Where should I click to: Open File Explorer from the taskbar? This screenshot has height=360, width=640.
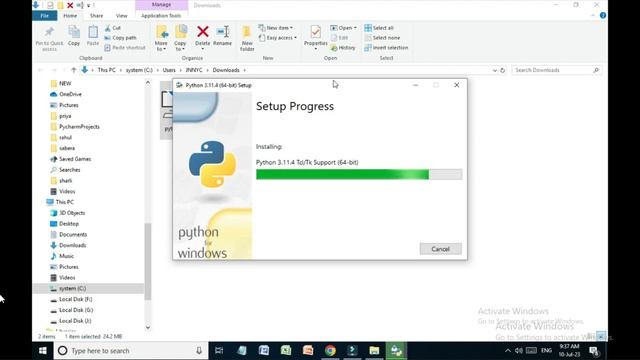(374, 351)
